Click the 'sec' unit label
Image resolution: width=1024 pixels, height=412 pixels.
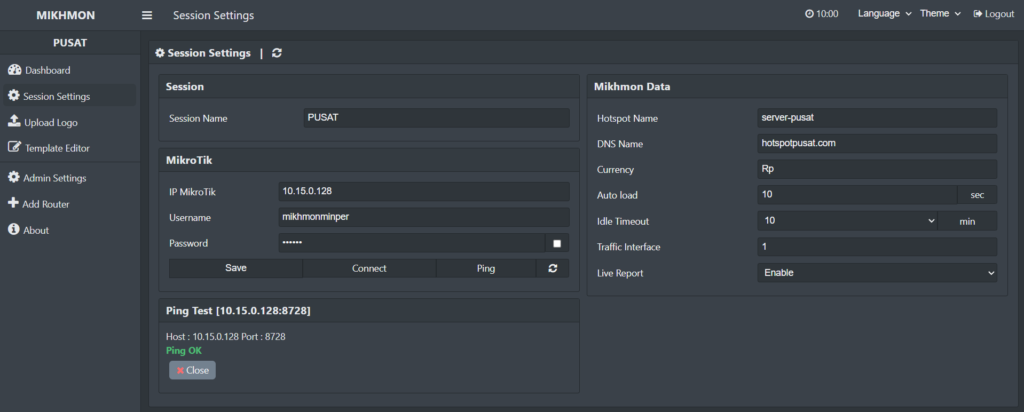click(x=978, y=195)
